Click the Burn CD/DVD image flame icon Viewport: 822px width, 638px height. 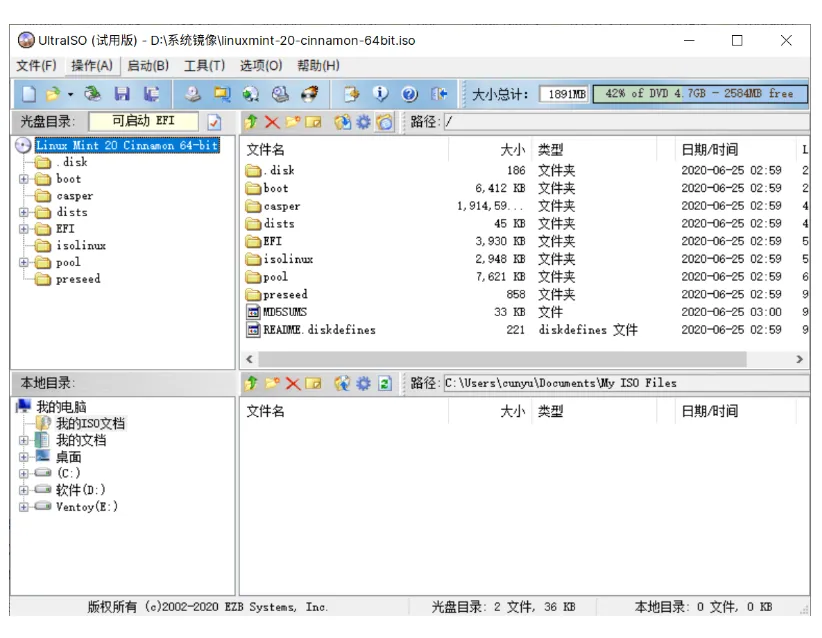pyautogui.click(x=310, y=94)
